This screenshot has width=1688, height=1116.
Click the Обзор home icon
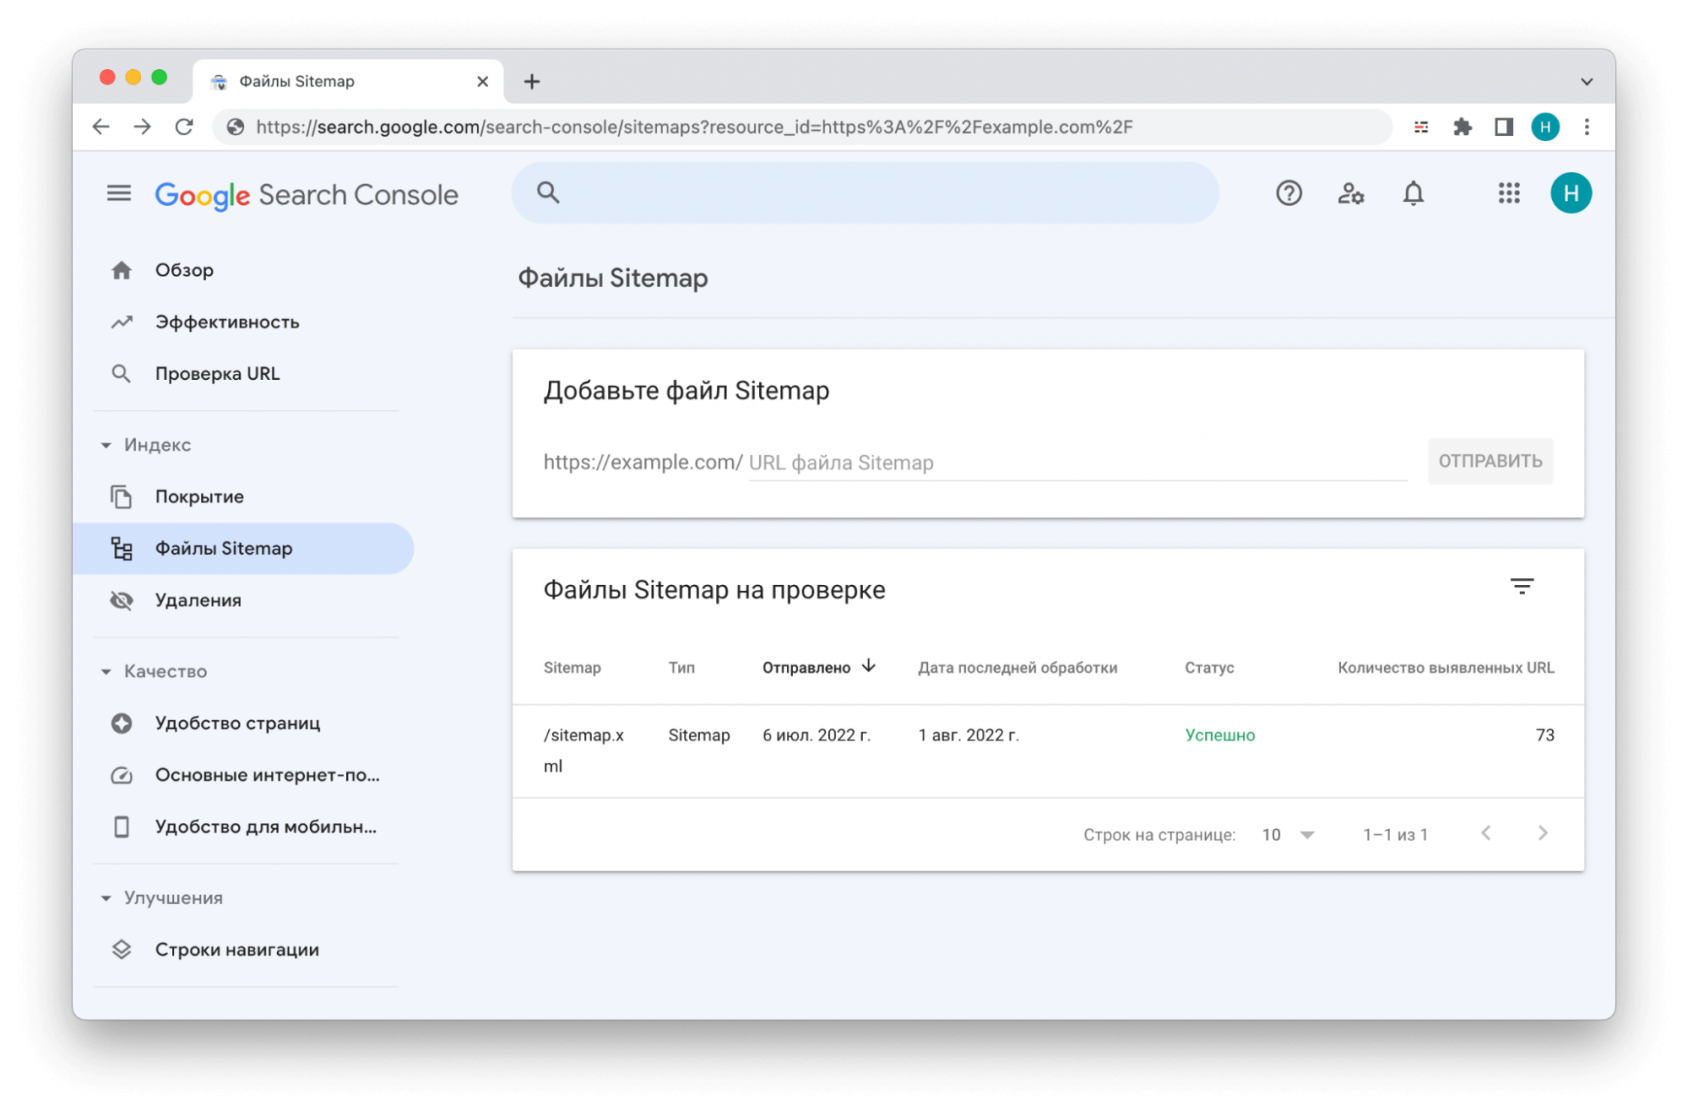click(x=122, y=270)
